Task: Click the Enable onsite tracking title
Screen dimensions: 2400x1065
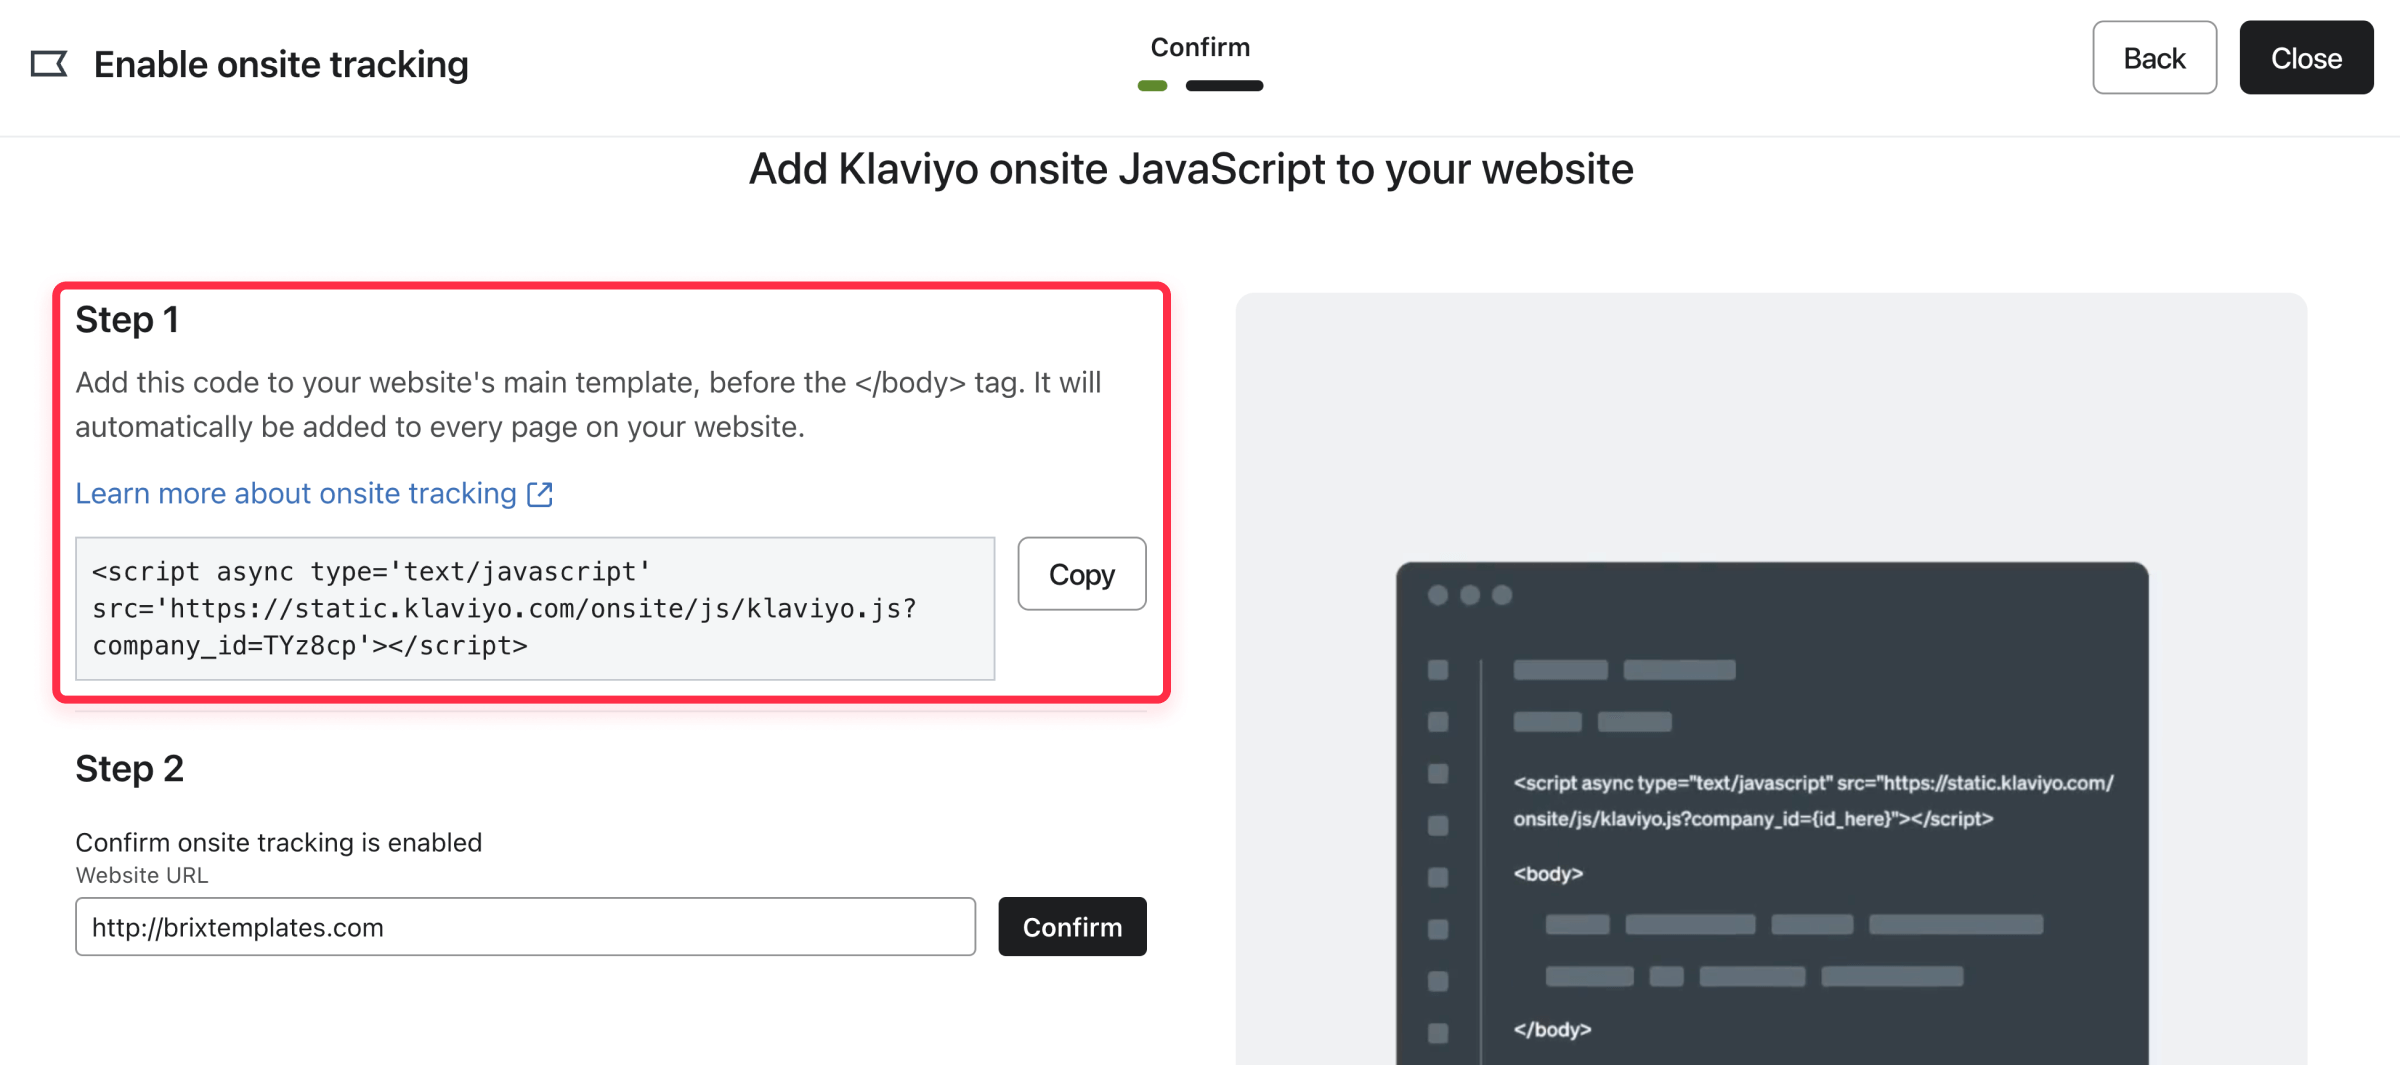Action: click(281, 64)
